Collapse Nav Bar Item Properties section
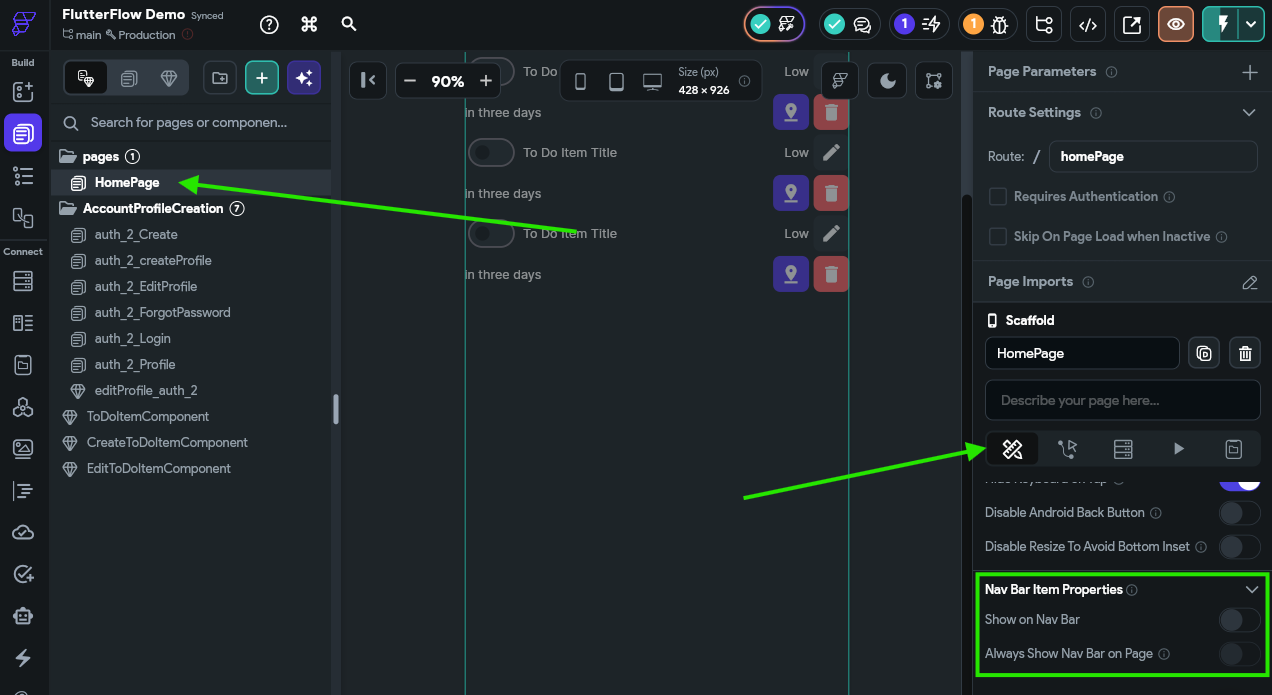 pos(1251,590)
